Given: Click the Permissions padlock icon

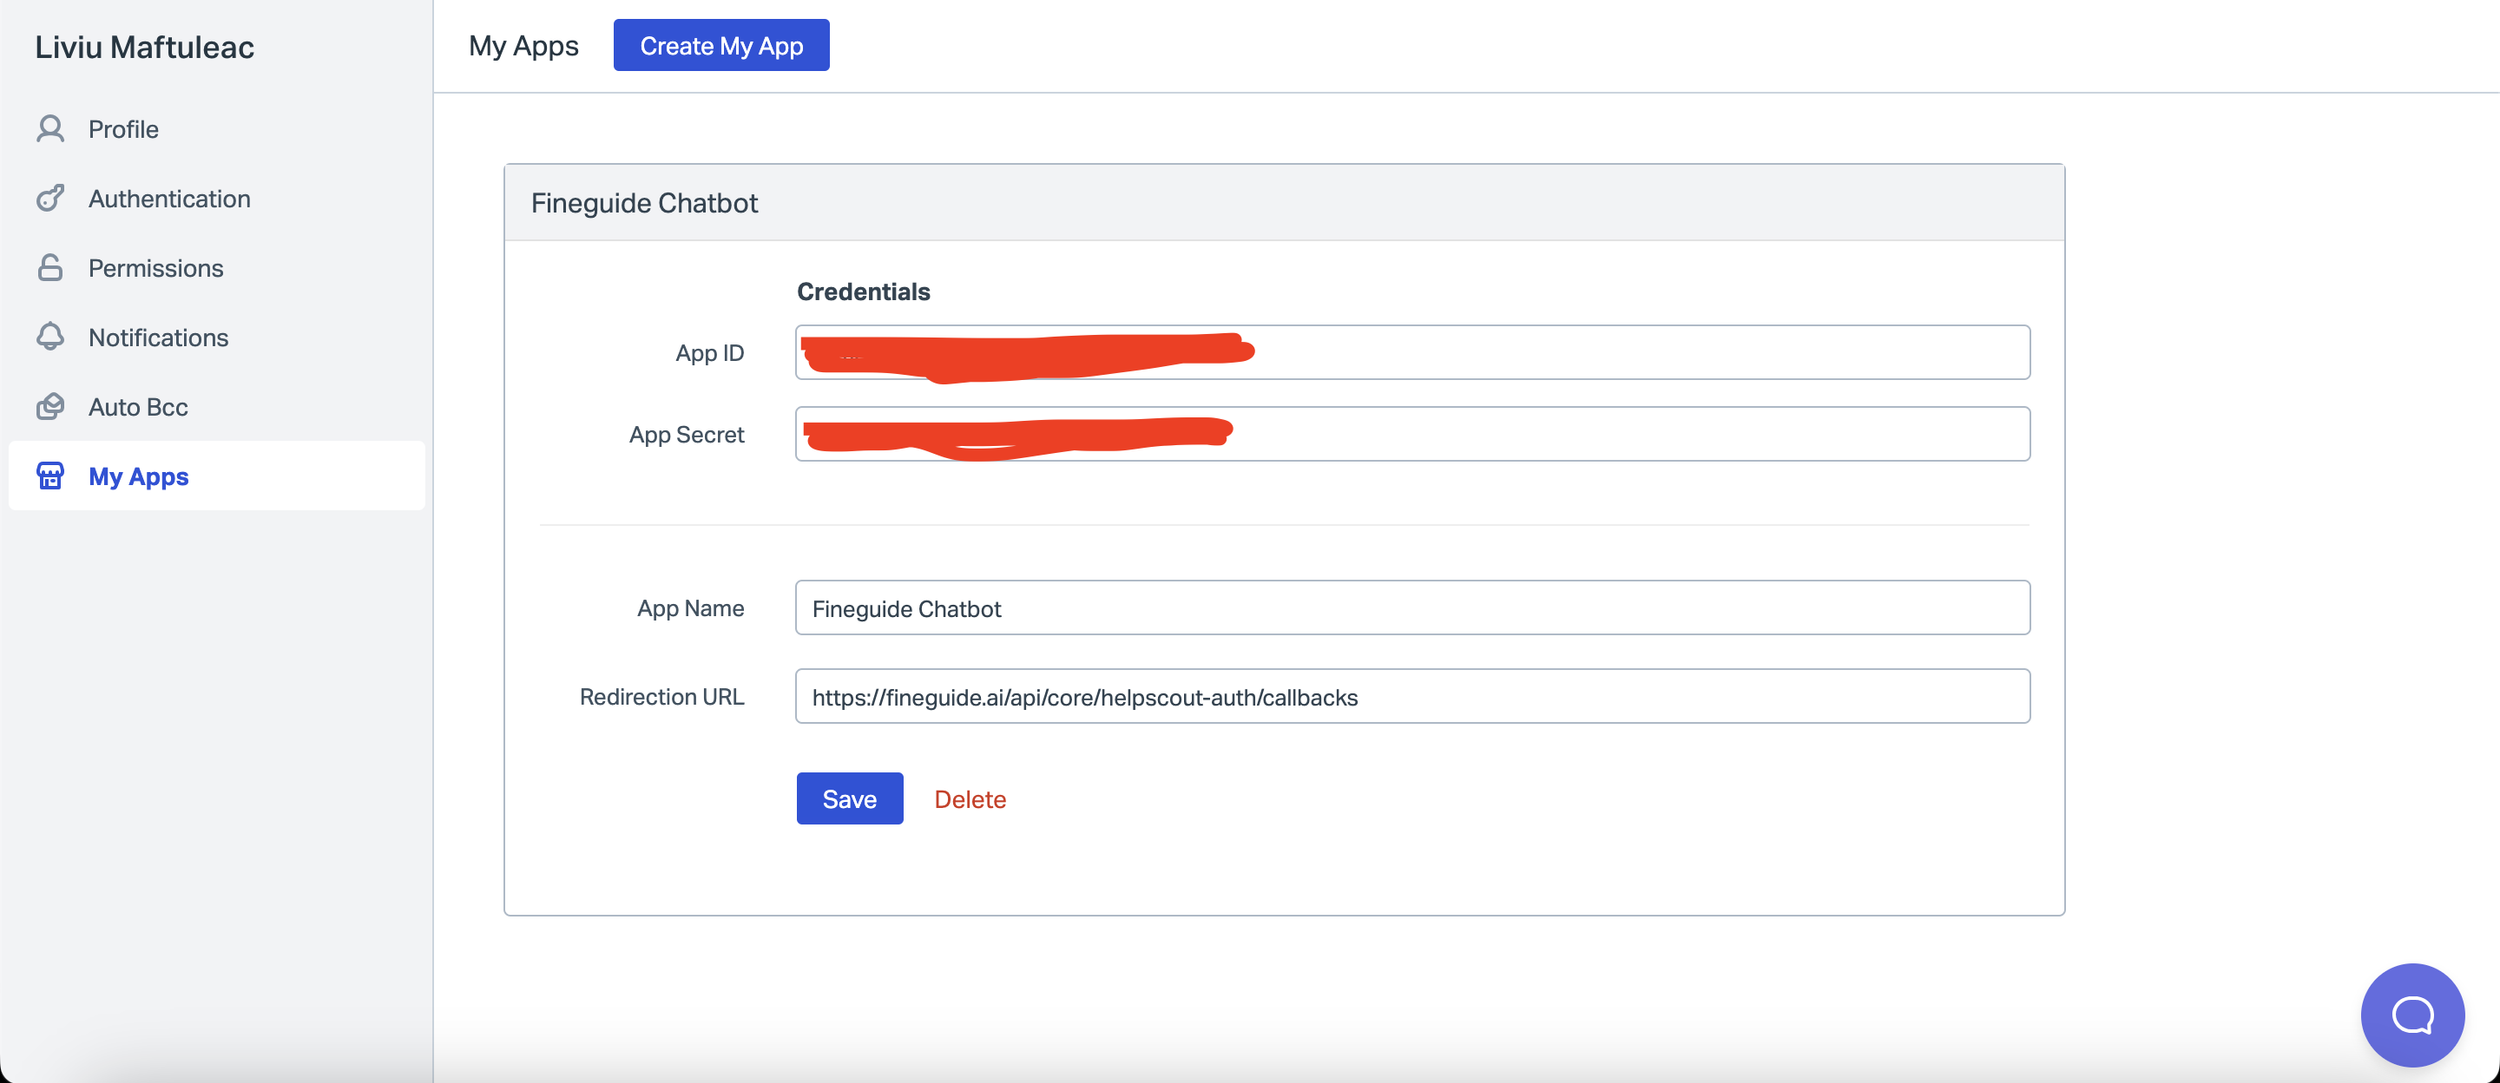Looking at the screenshot, I should pyautogui.click(x=50, y=268).
